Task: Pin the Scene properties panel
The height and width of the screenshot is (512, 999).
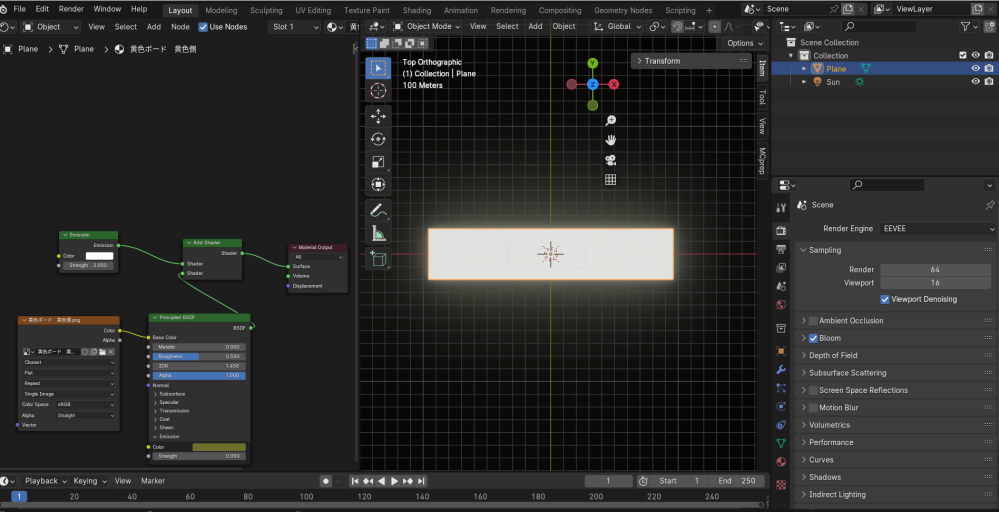Action: click(989, 205)
